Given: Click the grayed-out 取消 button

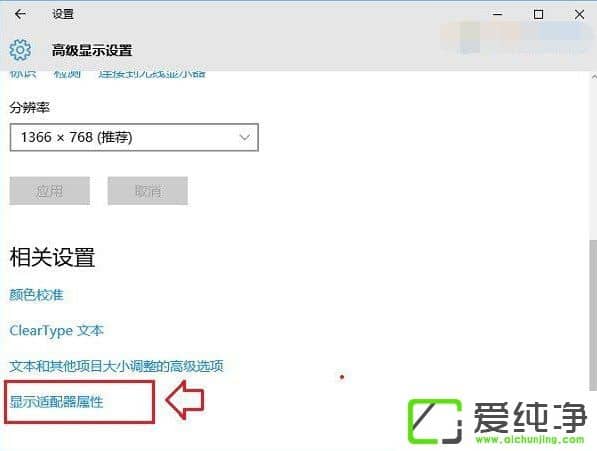Looking at the screenshot, I should tap(148, 191).
